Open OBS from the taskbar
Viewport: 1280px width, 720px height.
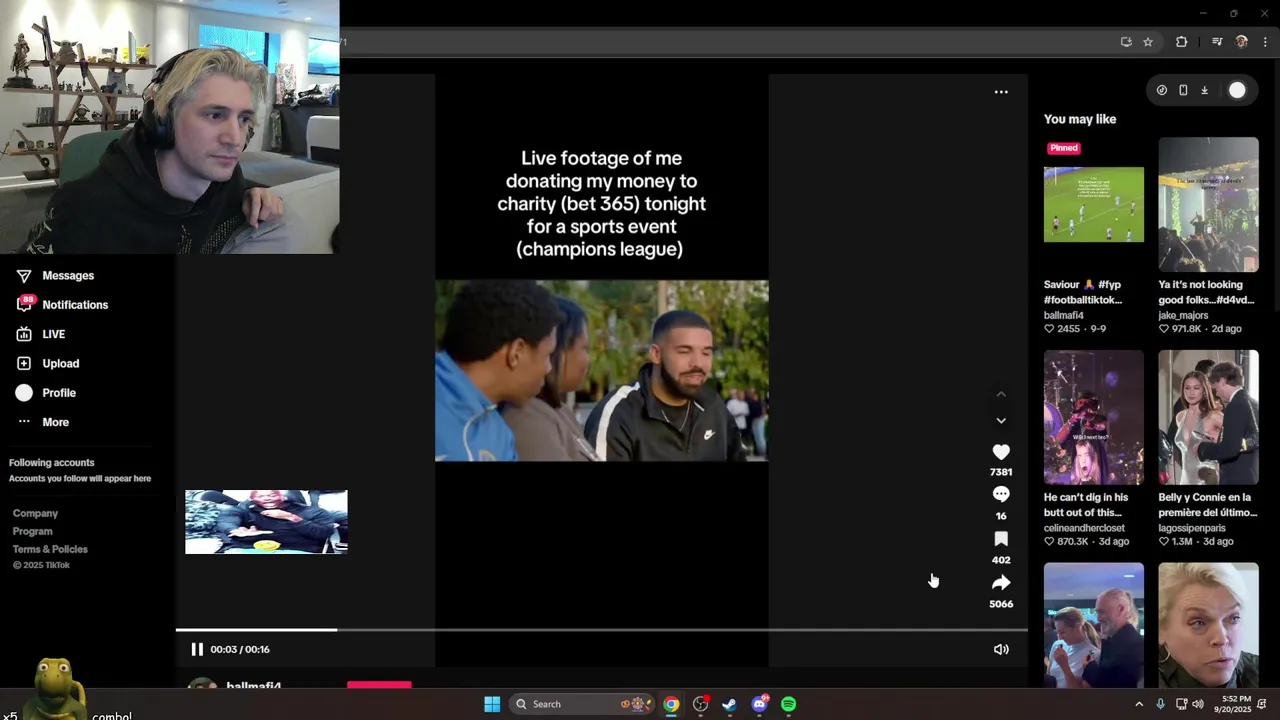pyautogui.click(x=700, y=704)
